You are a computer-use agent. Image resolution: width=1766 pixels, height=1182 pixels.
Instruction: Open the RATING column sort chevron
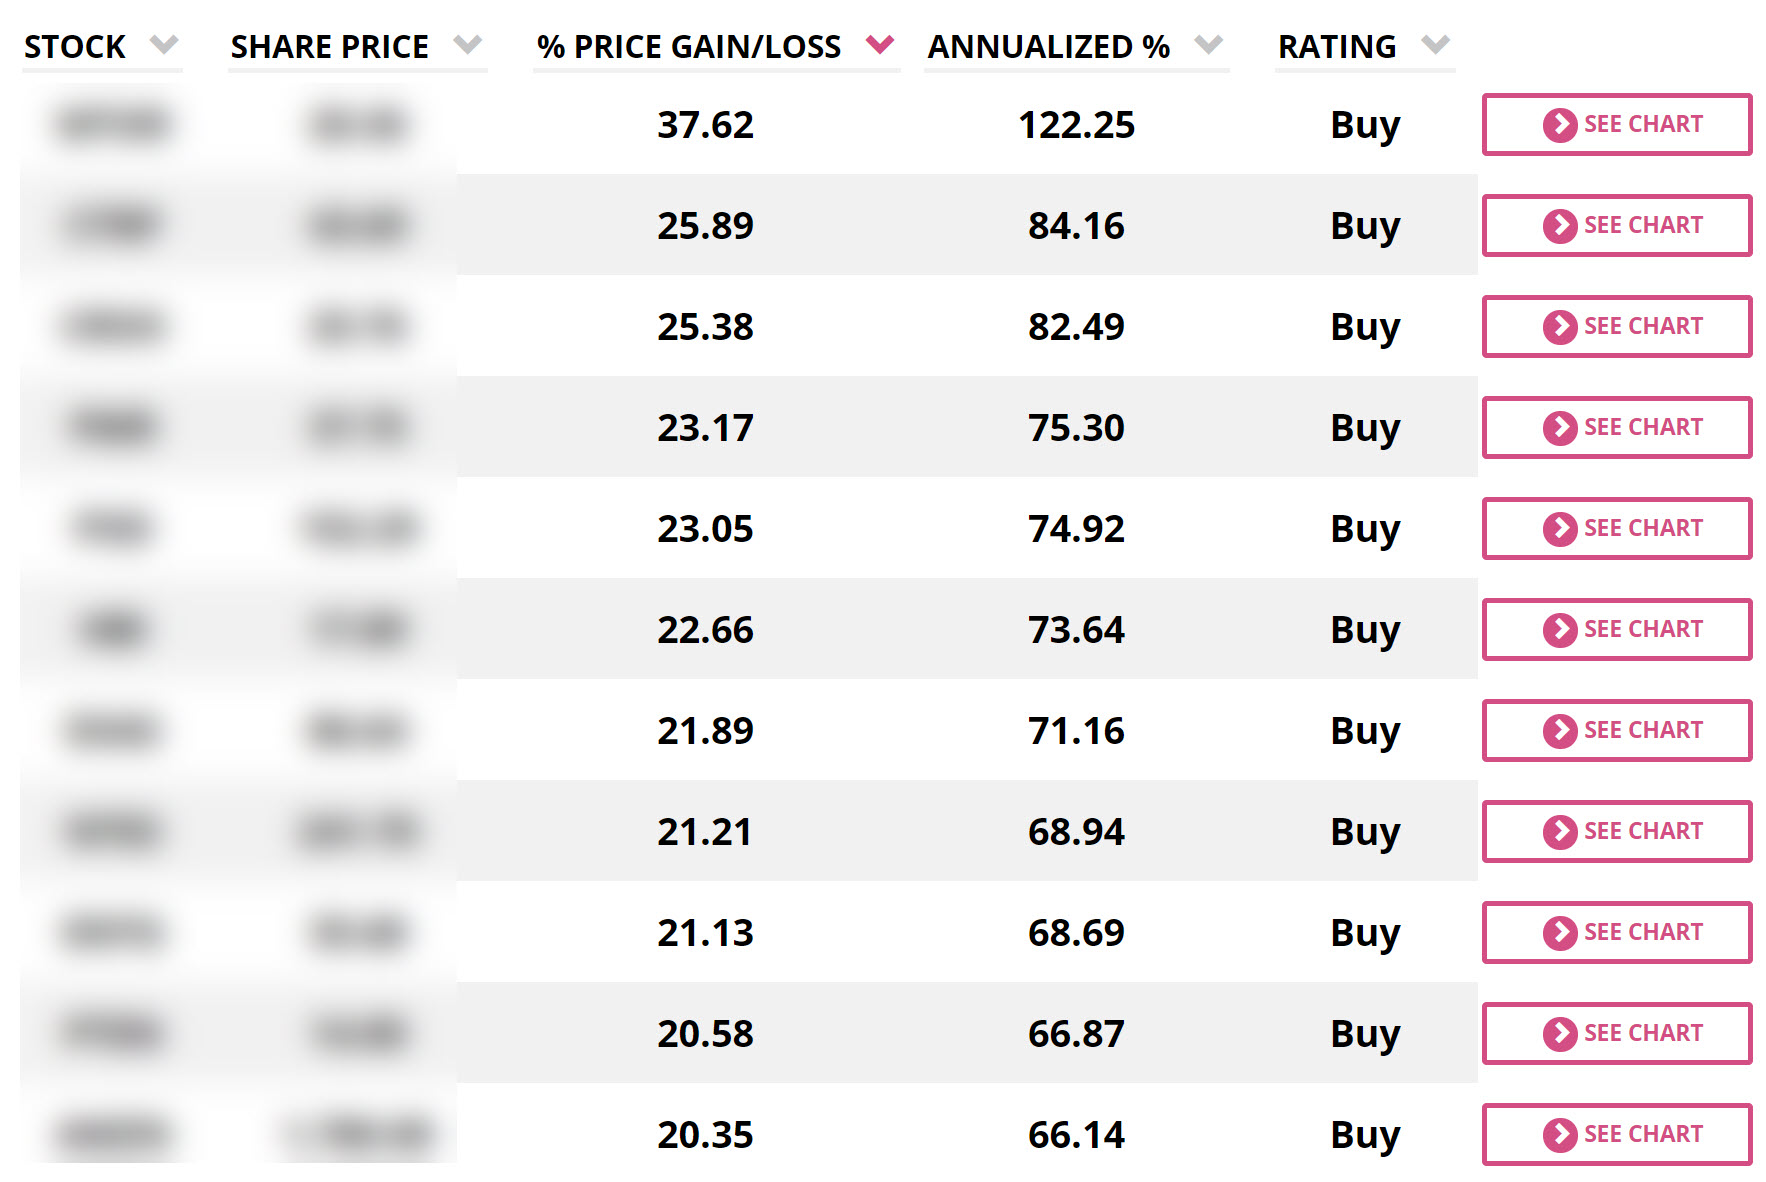point(1436,44)
